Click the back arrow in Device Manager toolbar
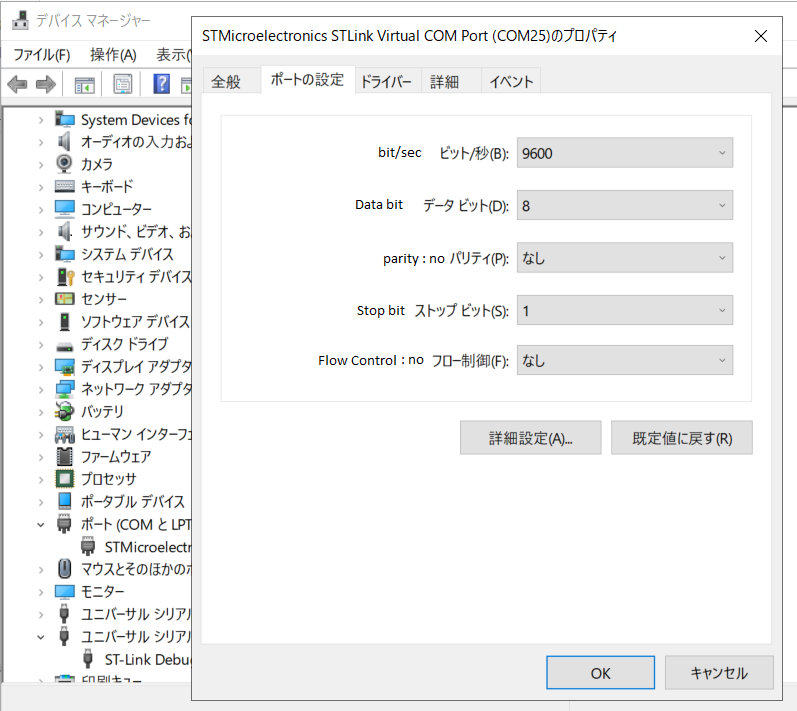This screenshot has height=711, width=797. coord(18,84)
